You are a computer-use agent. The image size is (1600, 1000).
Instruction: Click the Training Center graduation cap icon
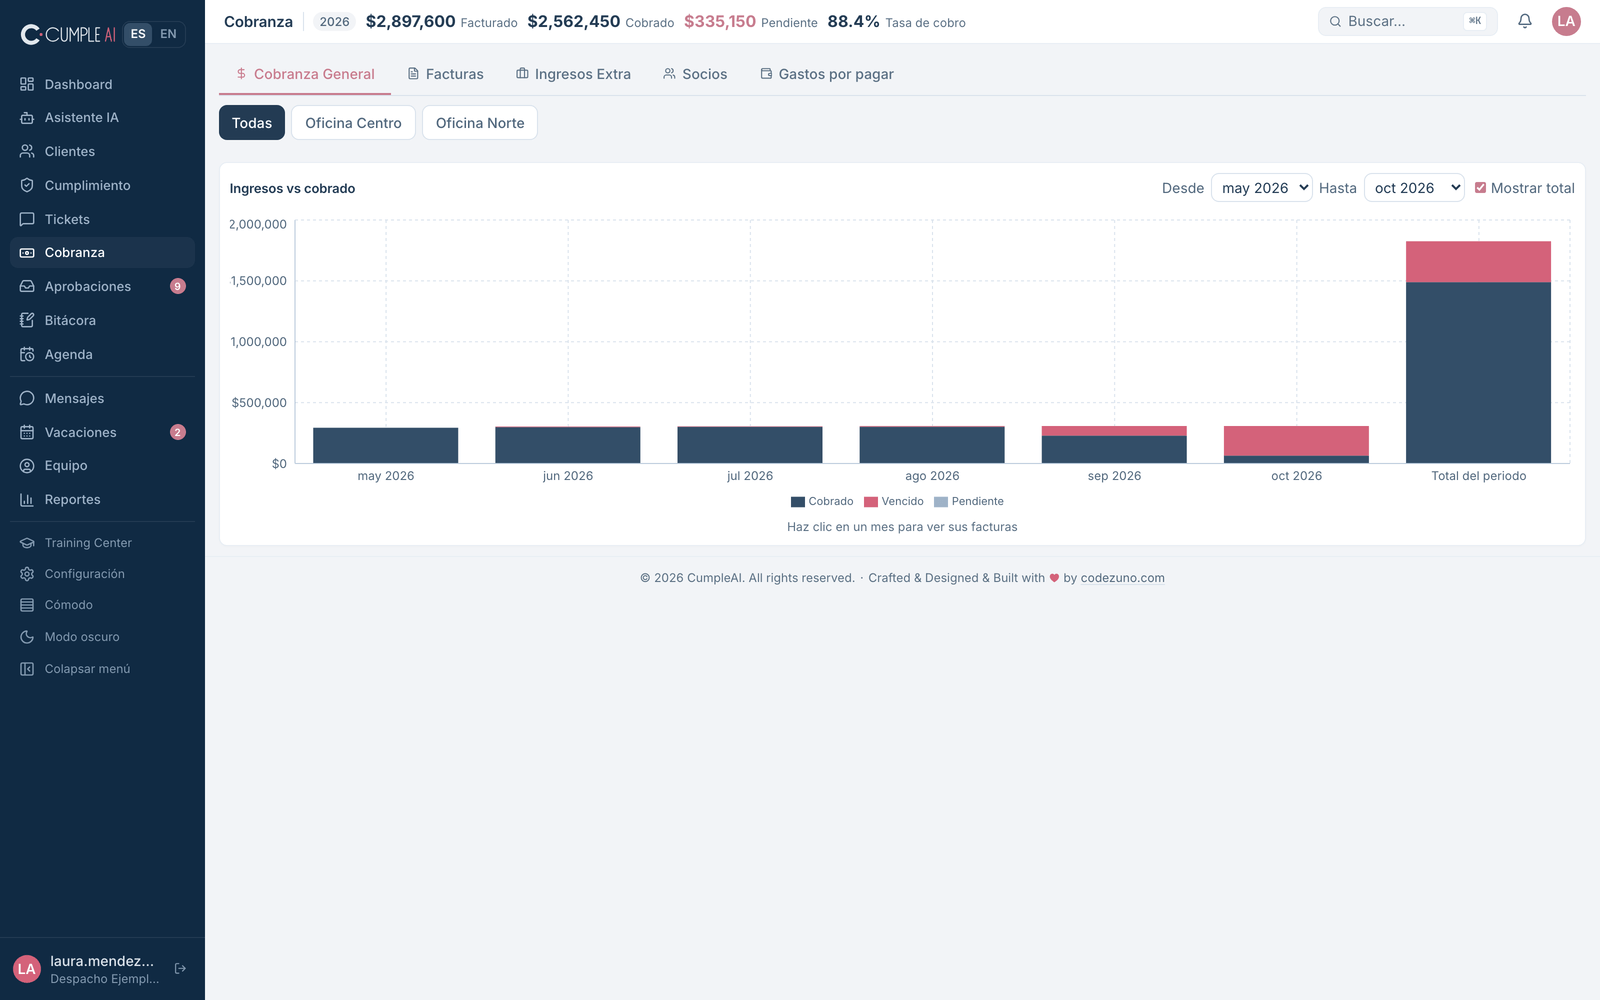pos(27,543)
